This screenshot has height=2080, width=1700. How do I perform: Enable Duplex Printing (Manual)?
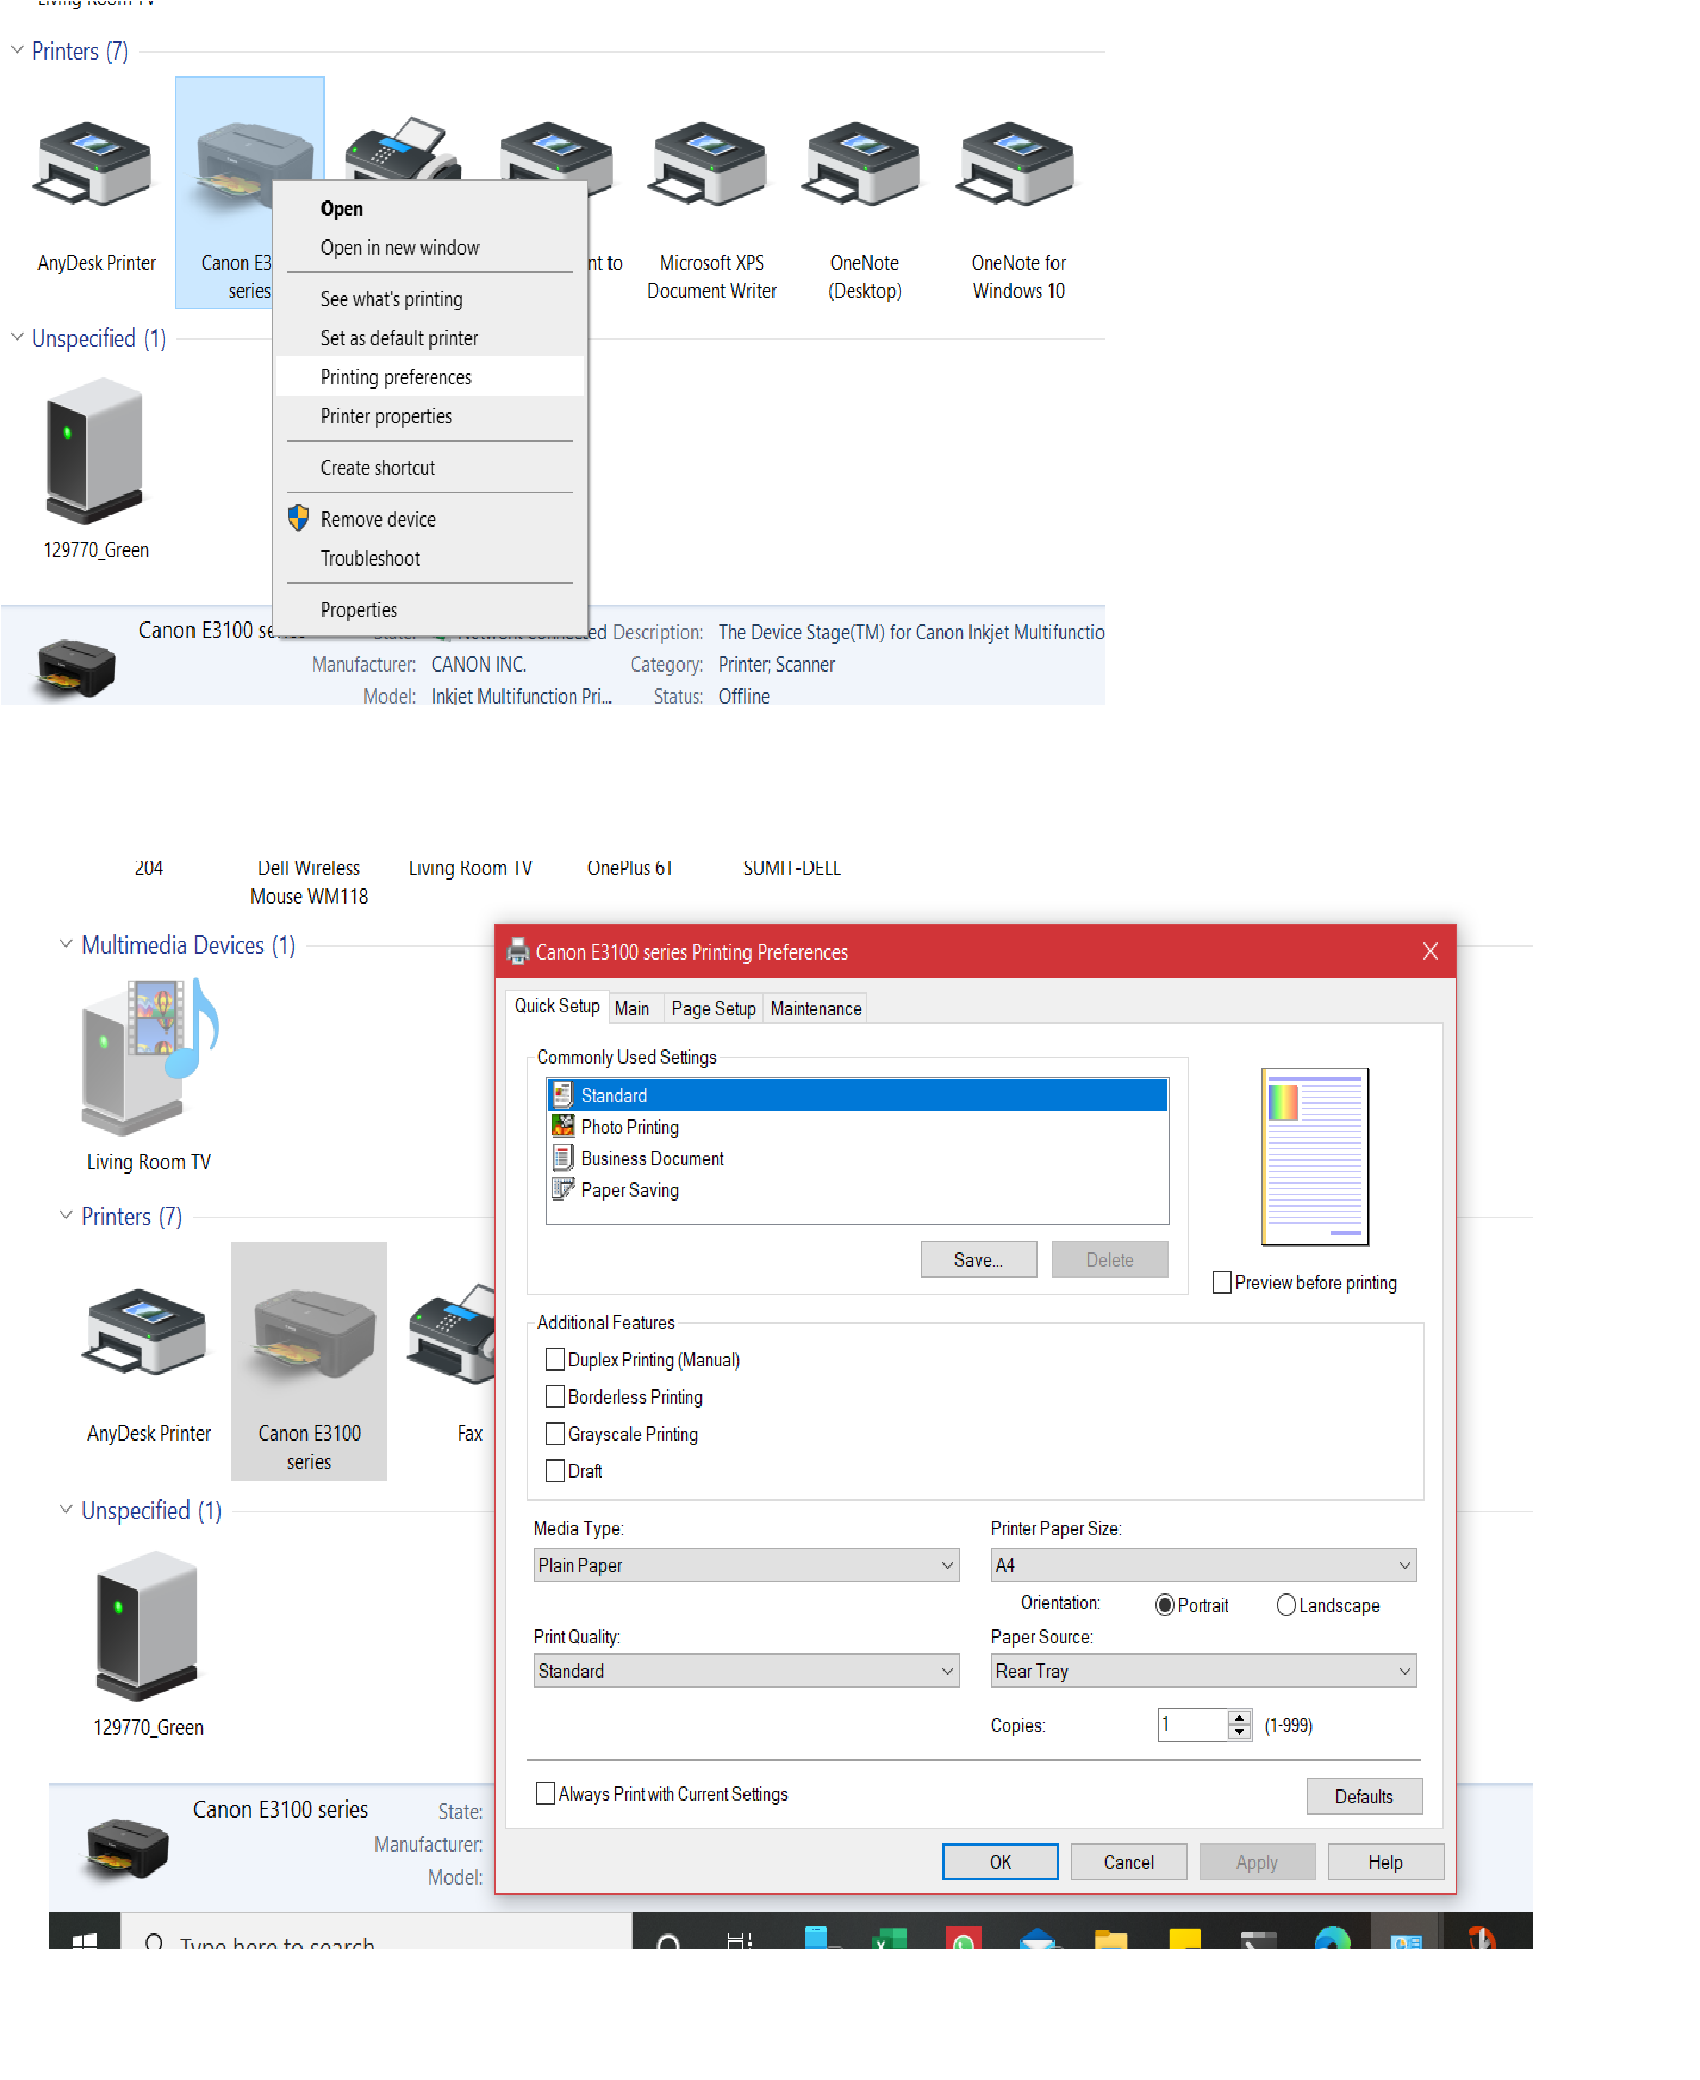click(x=556, y=1359)
